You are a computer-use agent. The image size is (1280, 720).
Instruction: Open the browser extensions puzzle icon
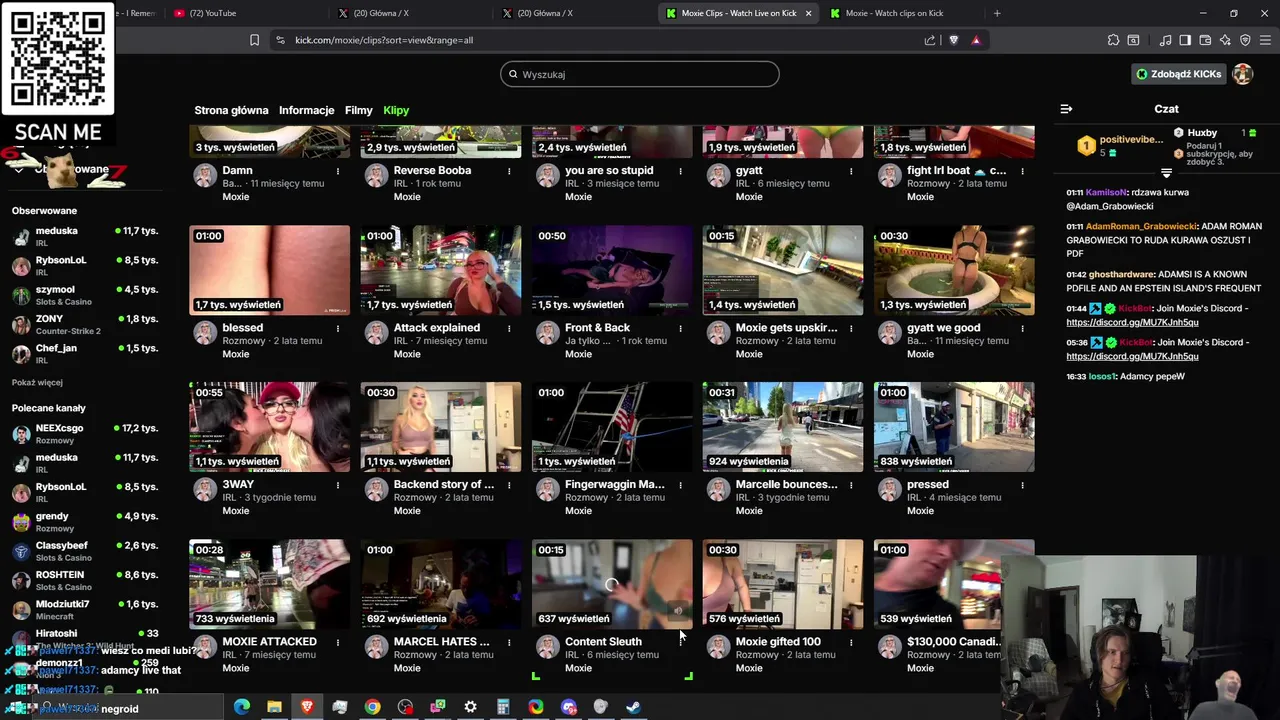(x=1113, y=40)
